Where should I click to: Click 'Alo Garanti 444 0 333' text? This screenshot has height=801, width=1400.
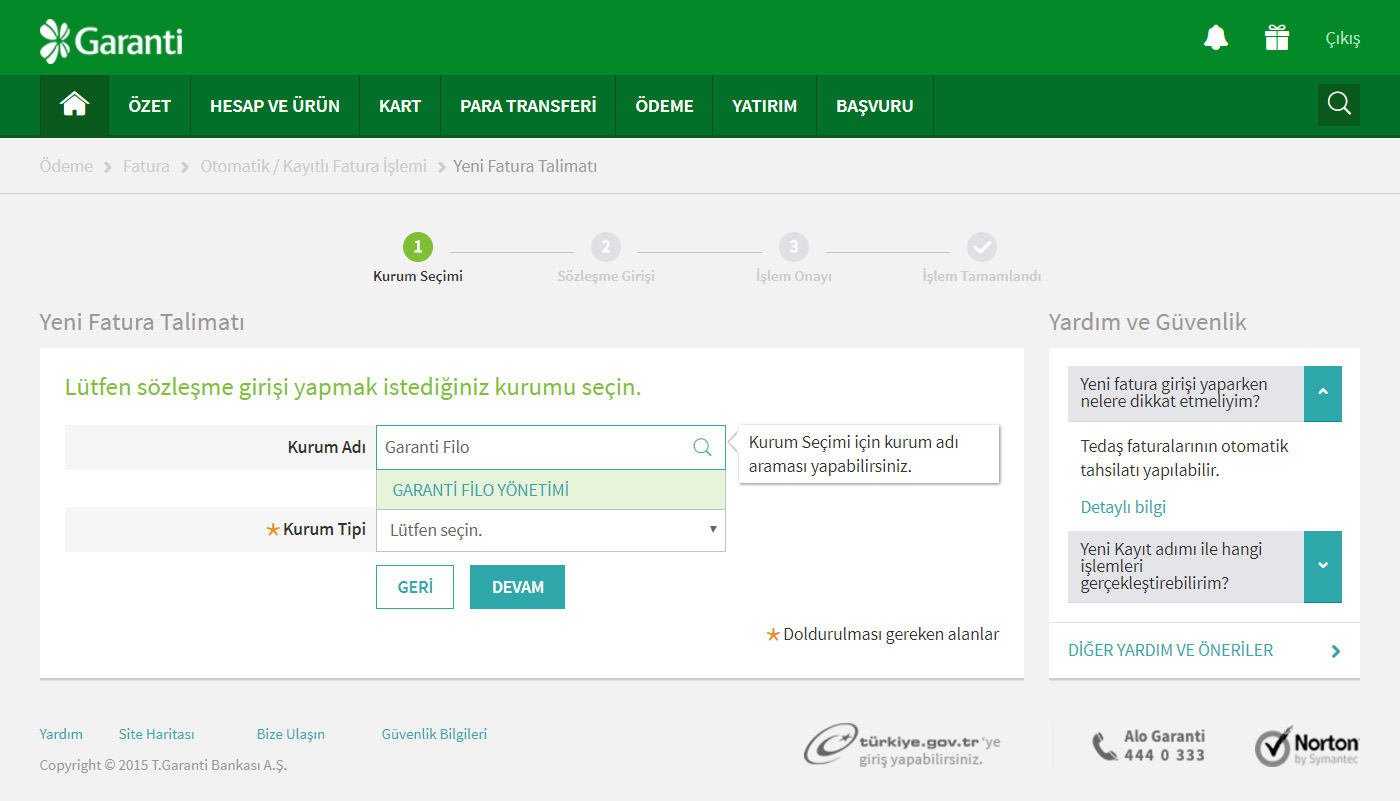1164,746
